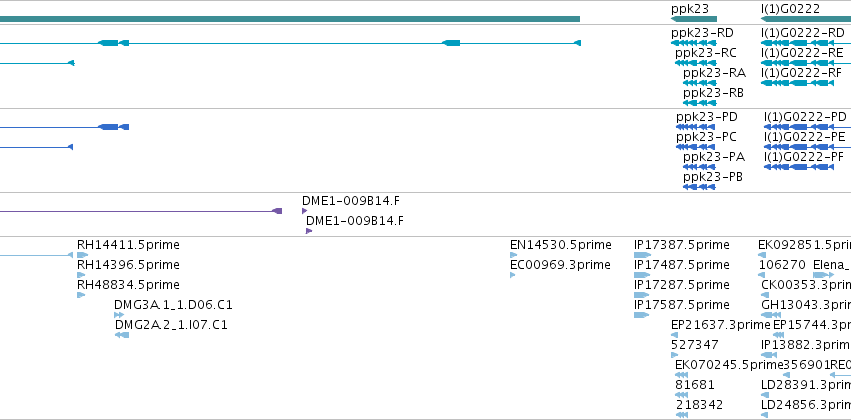The height and width of the screenshot is (420, 851).
Task: Click feature 356901
Action: pos(807,365)
